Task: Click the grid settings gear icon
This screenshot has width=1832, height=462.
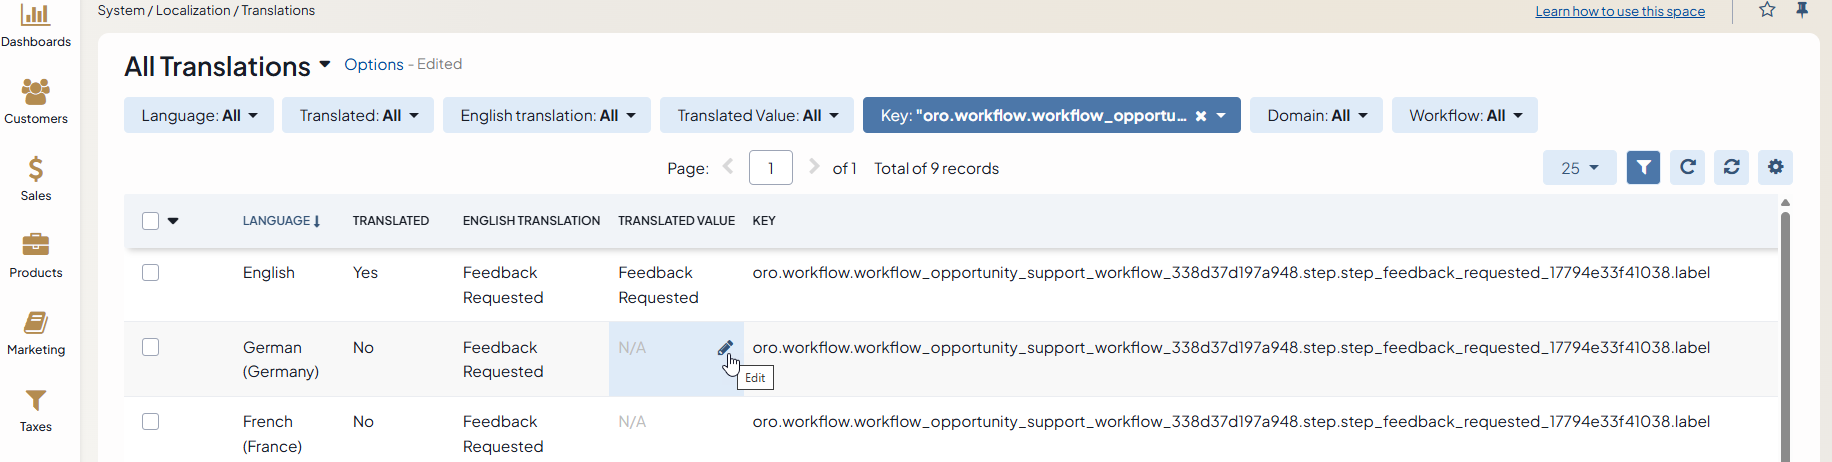Action: coord(1775,168)
